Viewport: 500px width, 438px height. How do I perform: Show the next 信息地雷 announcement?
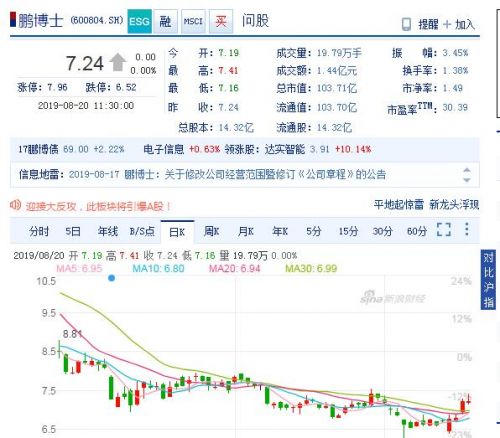coord(467,180)
